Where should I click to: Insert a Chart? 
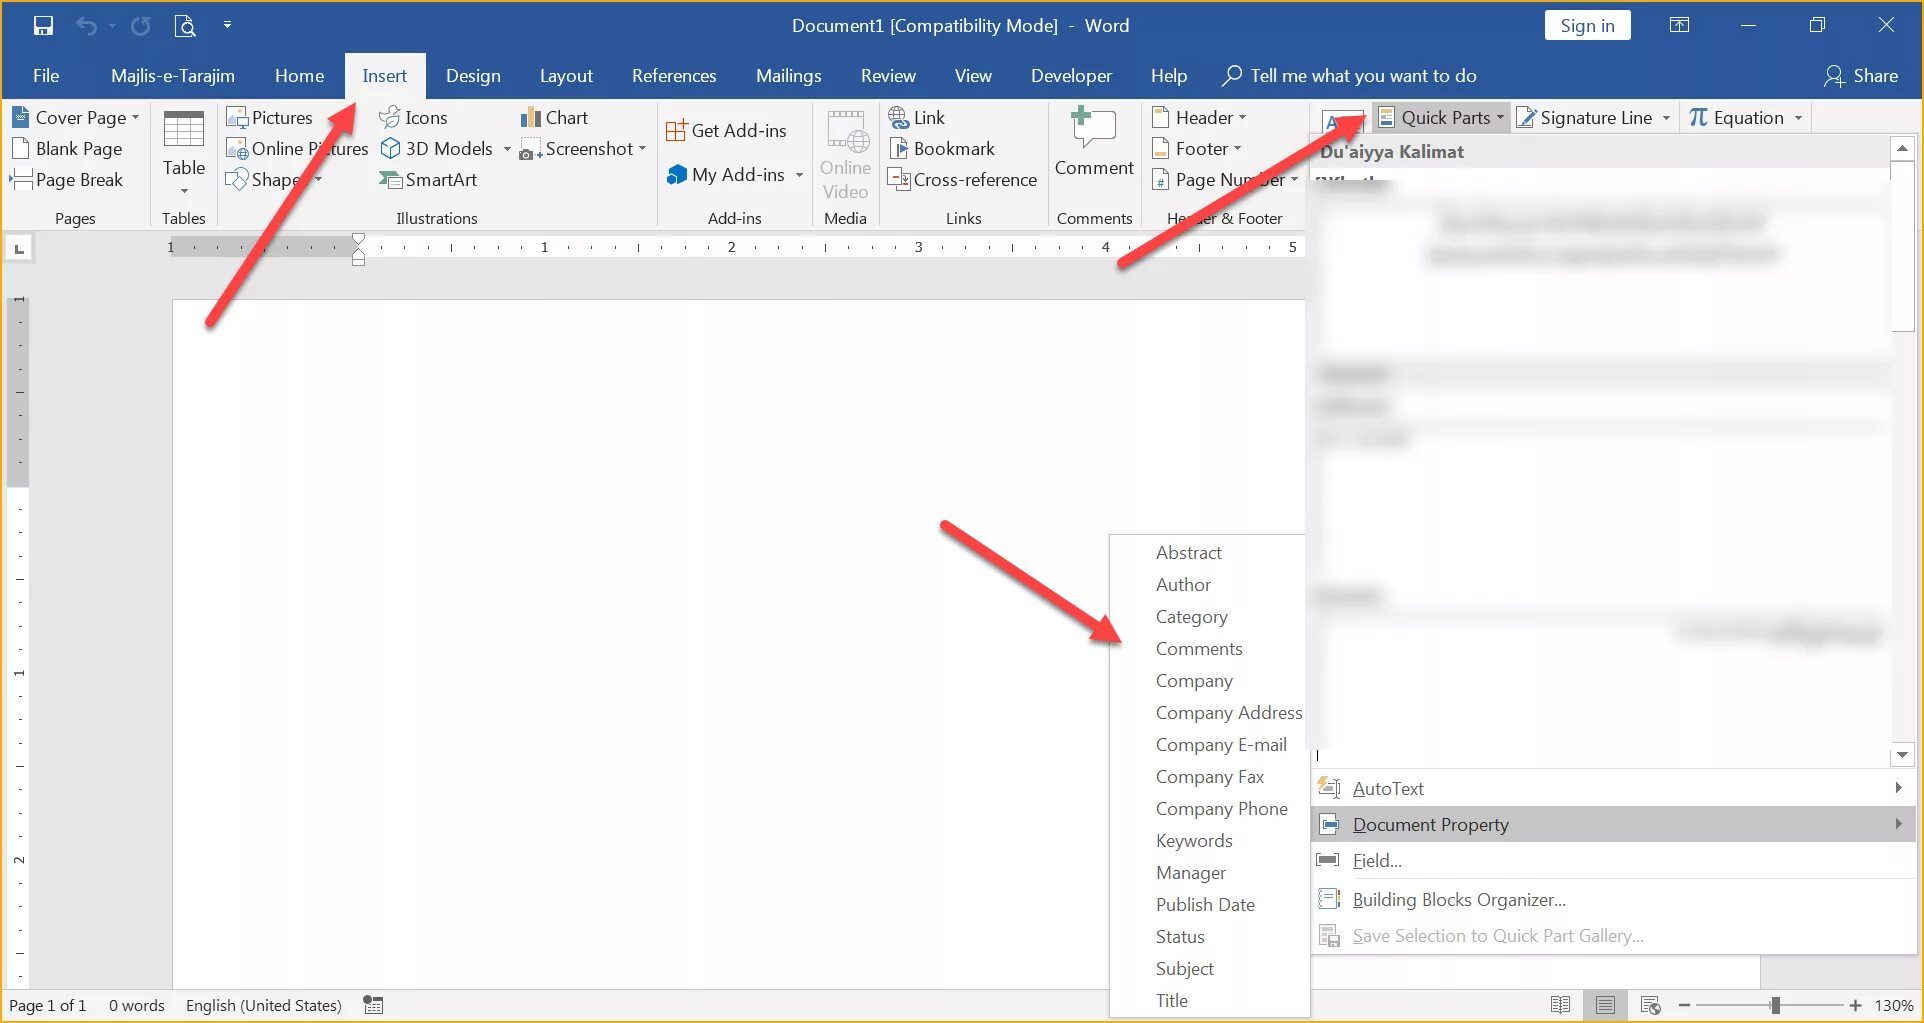click(554, 118)
